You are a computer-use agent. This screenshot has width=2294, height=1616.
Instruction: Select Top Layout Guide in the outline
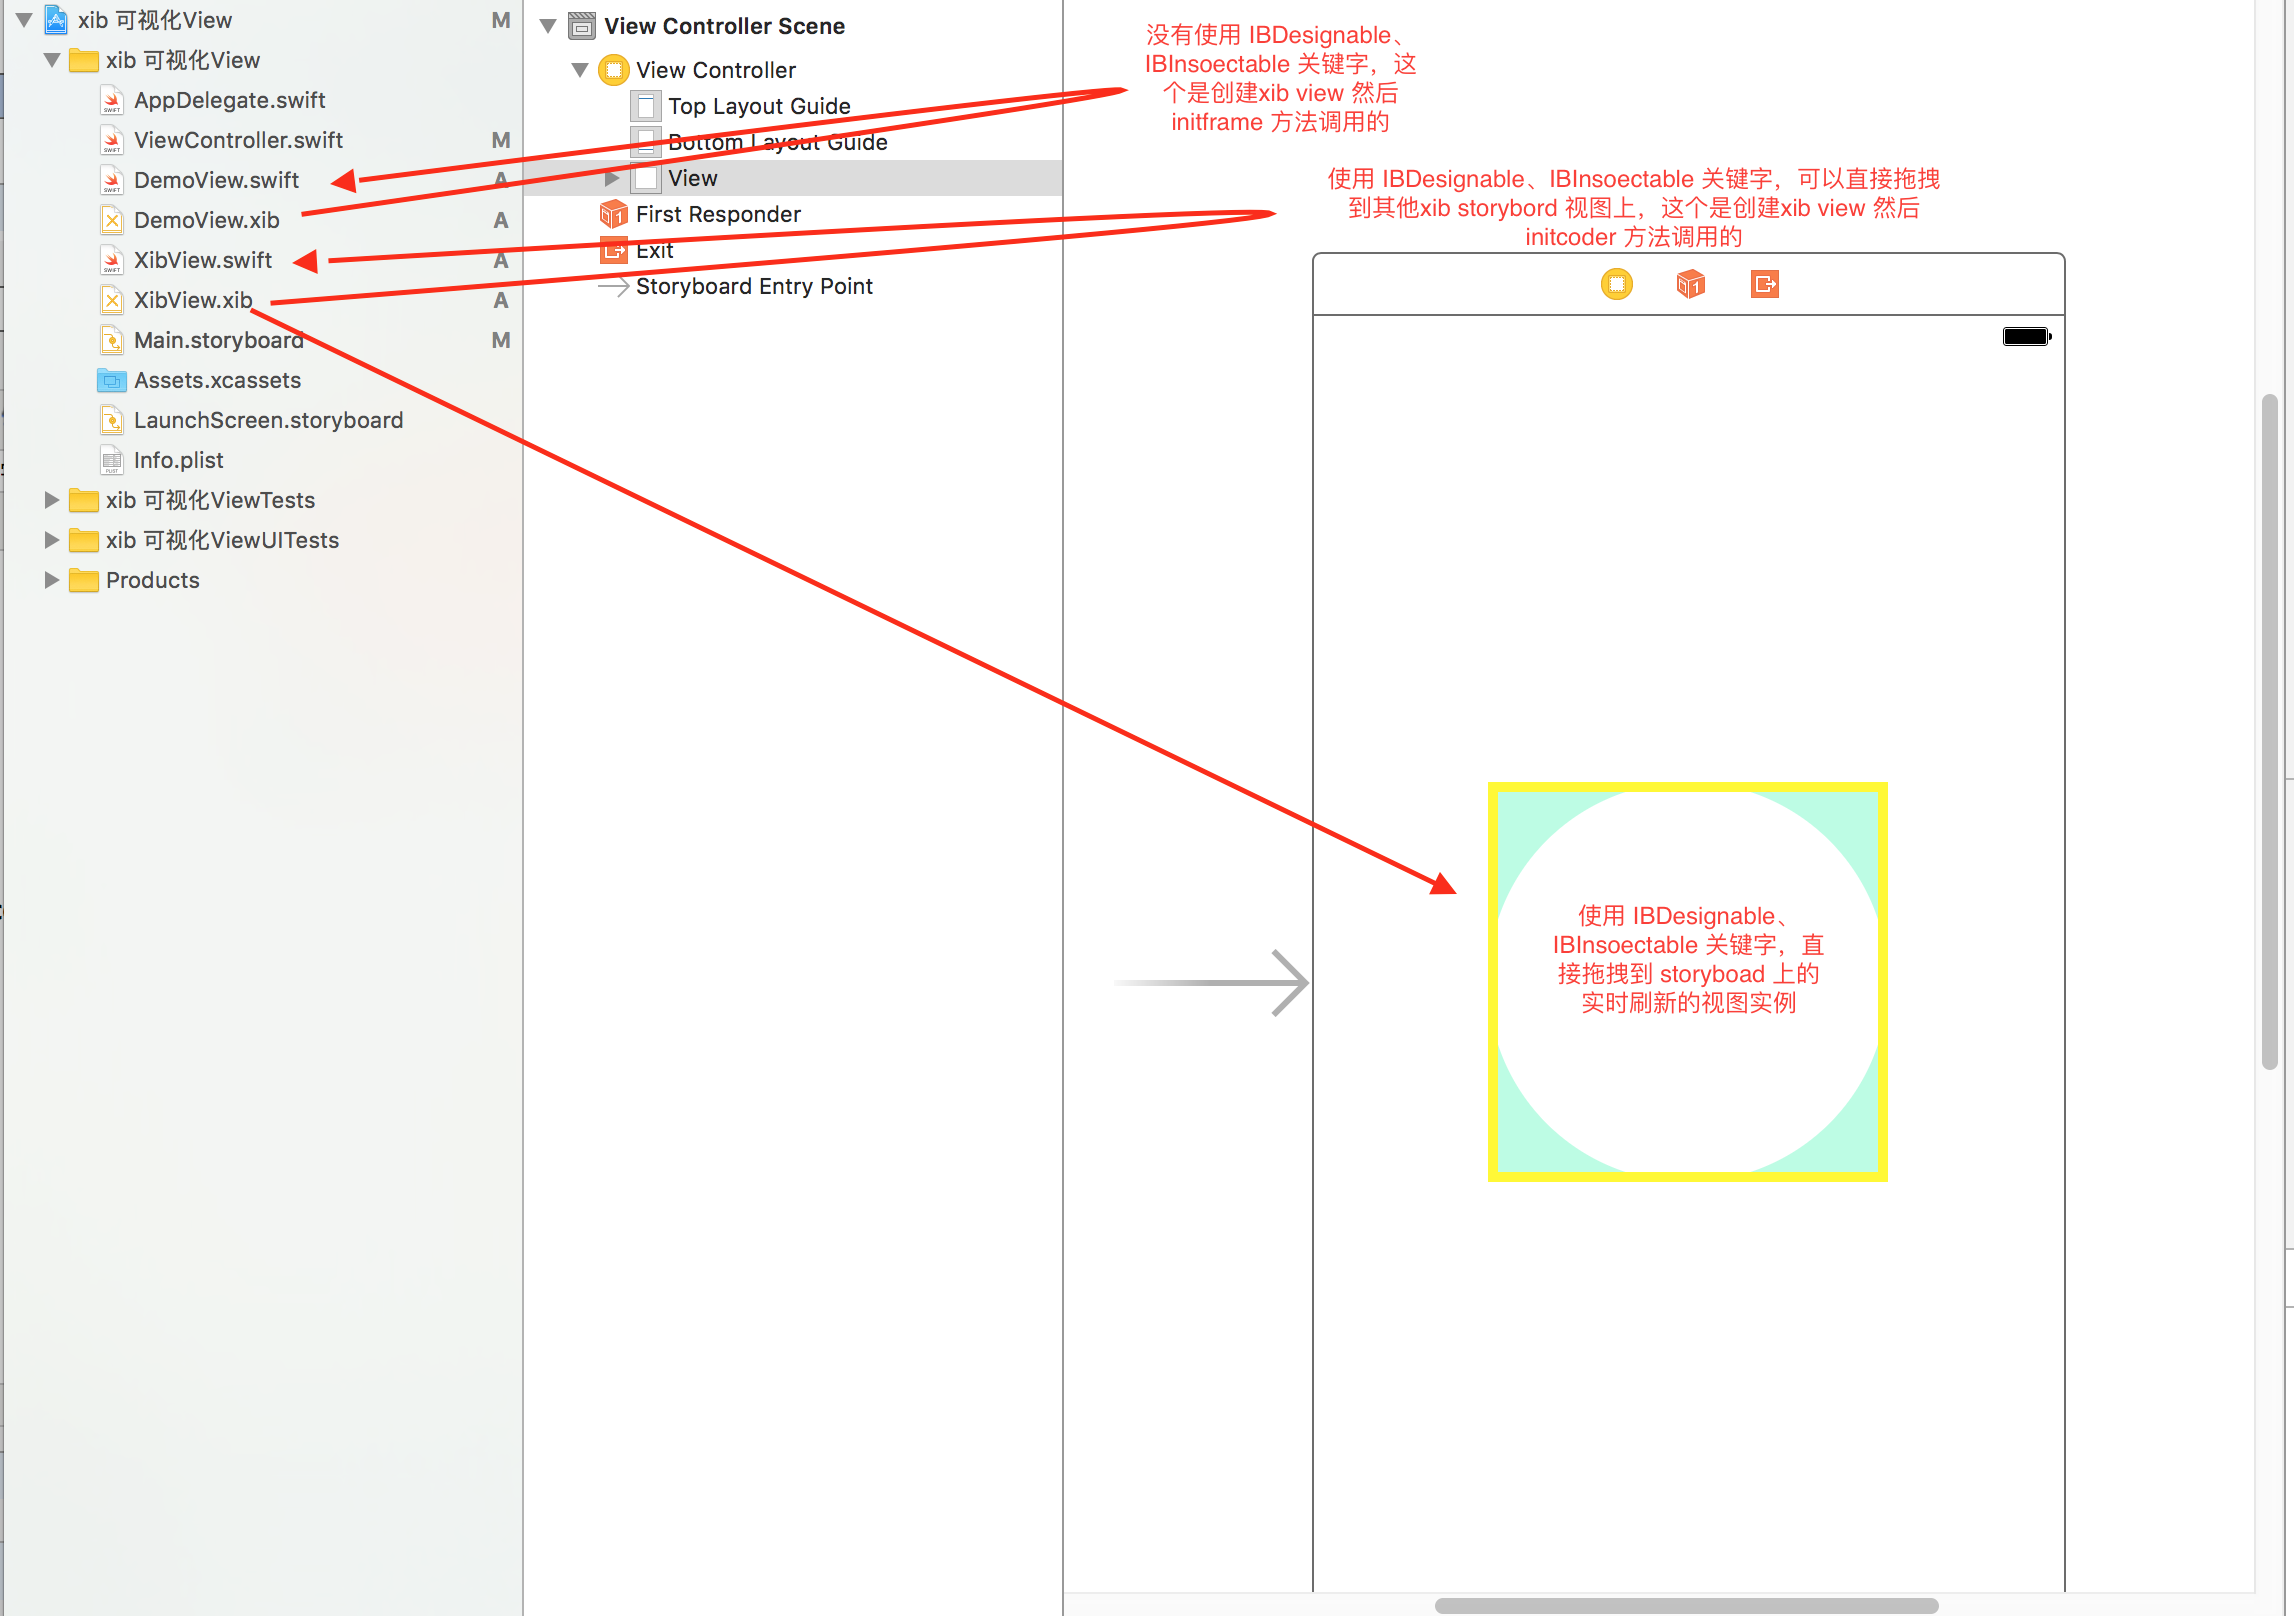point(761,105)
